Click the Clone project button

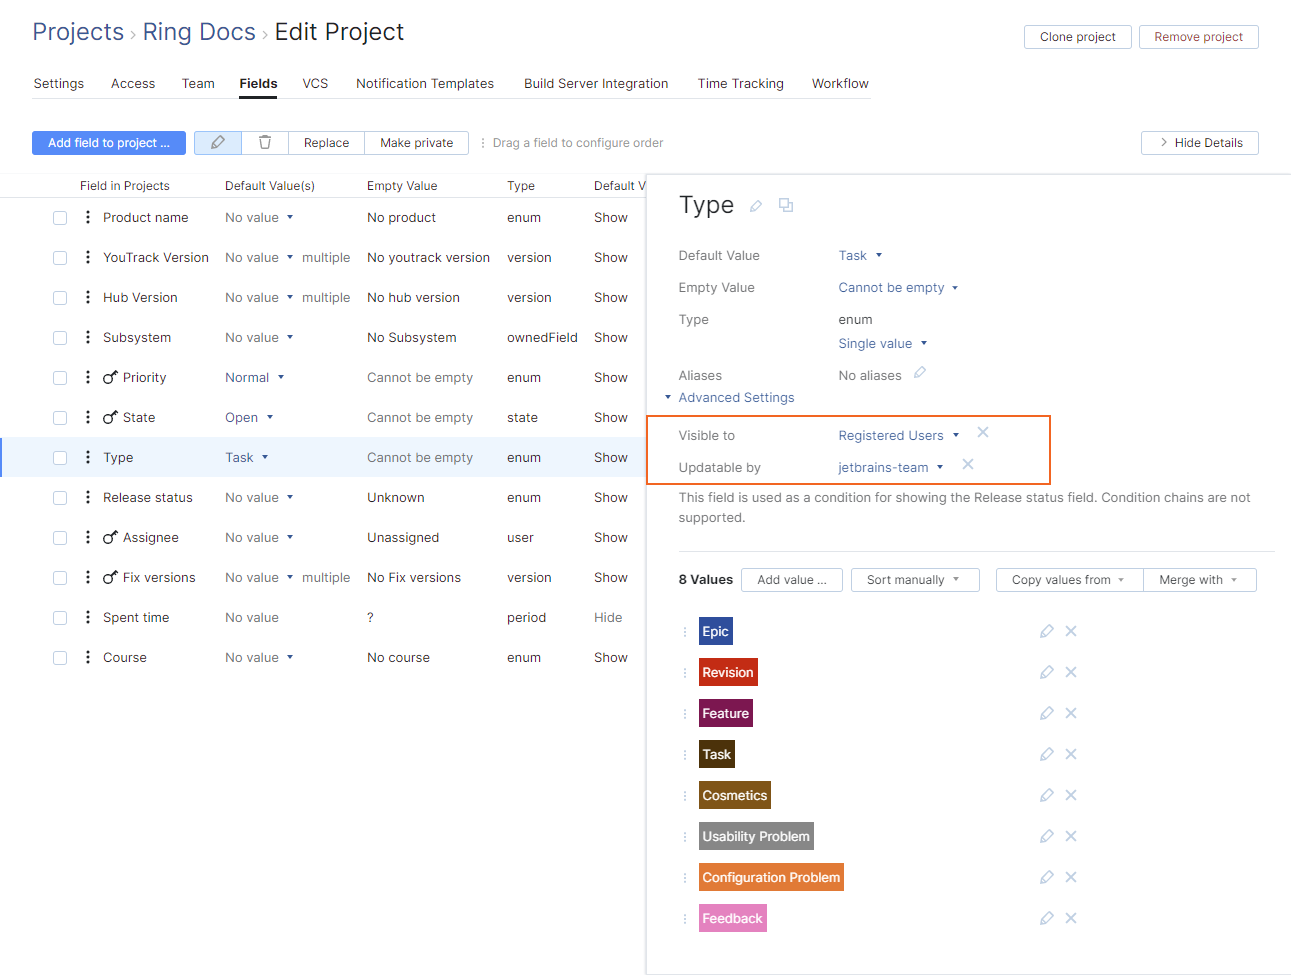coord(1077,36)
